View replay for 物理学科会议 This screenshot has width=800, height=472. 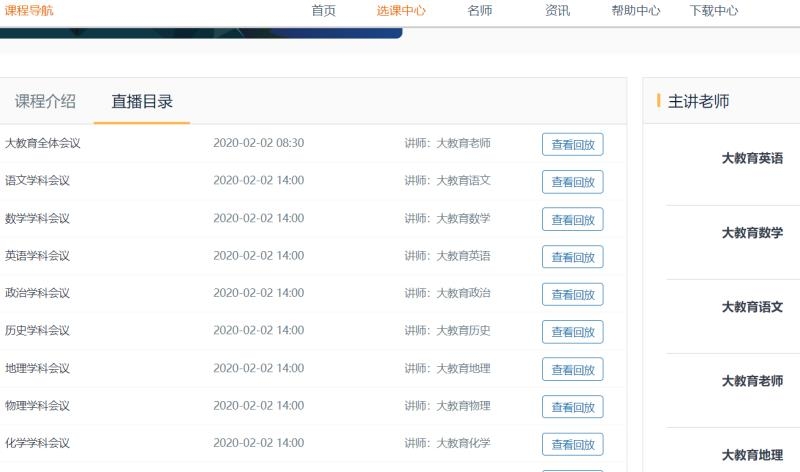(x=572, y=407)
